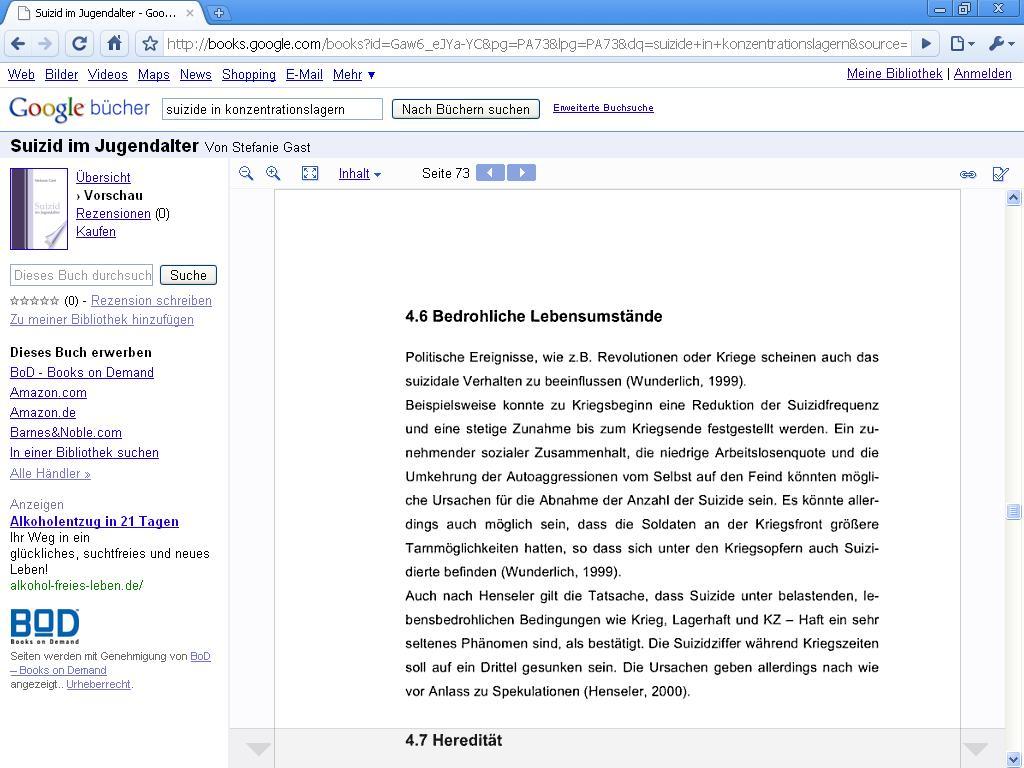Click the book page scrollbar thumb

coord(1014,511)
